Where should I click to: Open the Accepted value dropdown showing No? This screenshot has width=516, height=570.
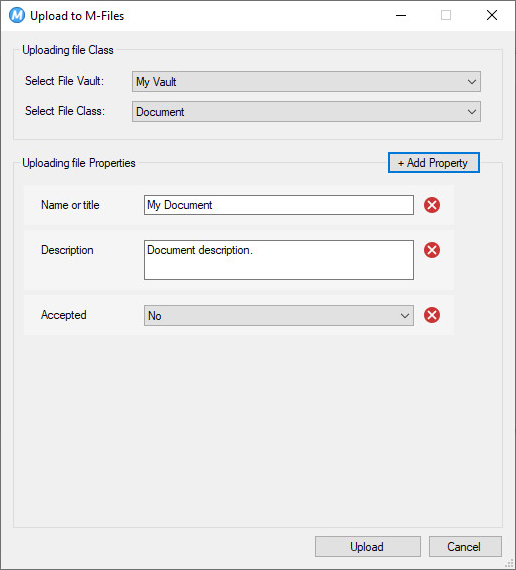pyautogui.click(x=279, y=316)
